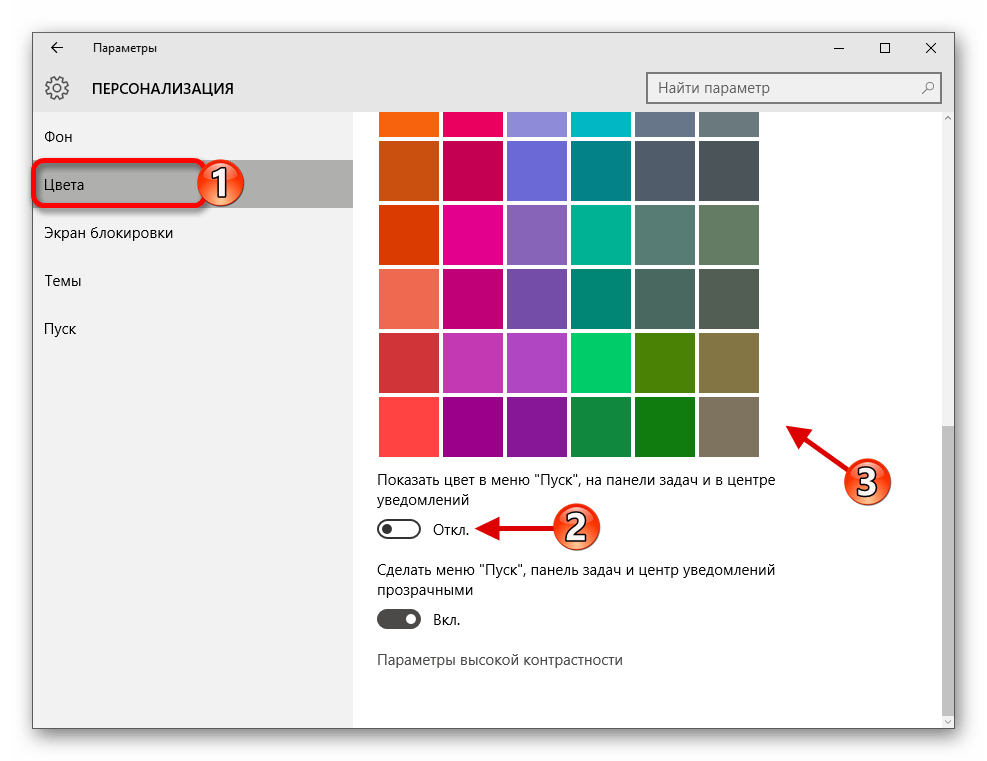Image resolution: width=987 pixels, height=761 pixels.
Task: Maximize the Параметры window
Action: pos(884,48)
